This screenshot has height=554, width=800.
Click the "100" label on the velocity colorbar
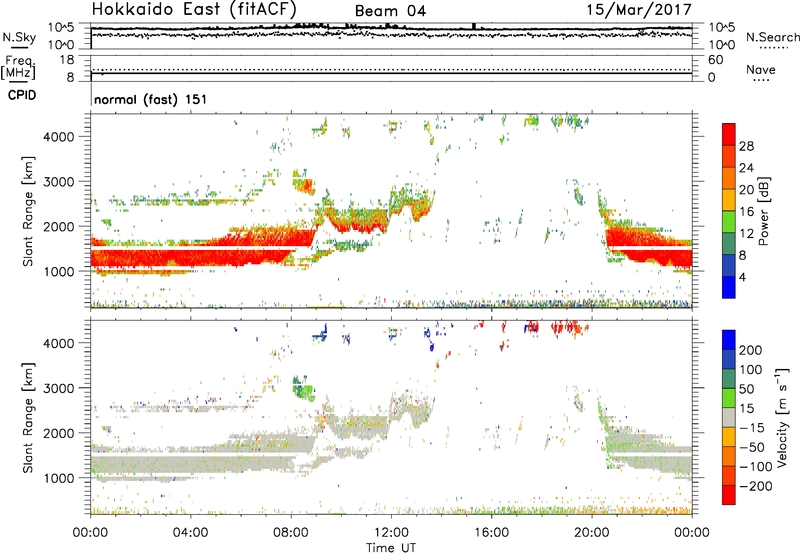tap(751, 369)
